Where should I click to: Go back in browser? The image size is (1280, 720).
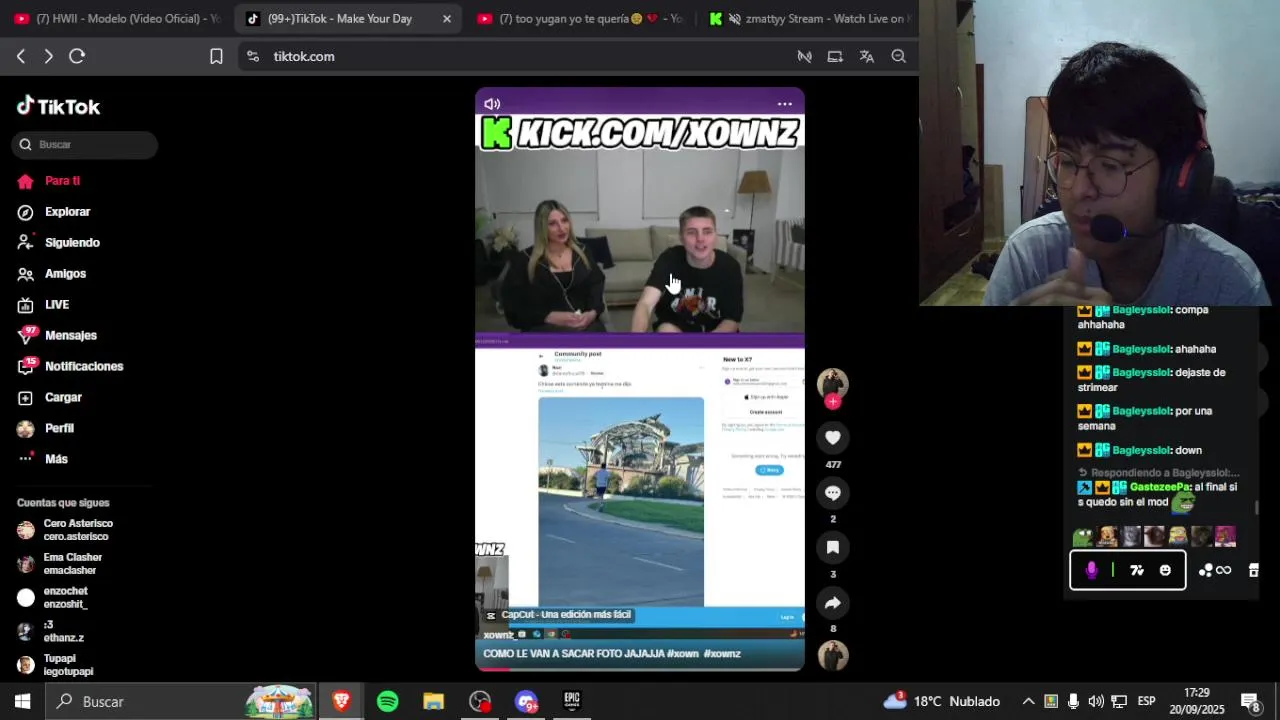[x=21, y=57]
